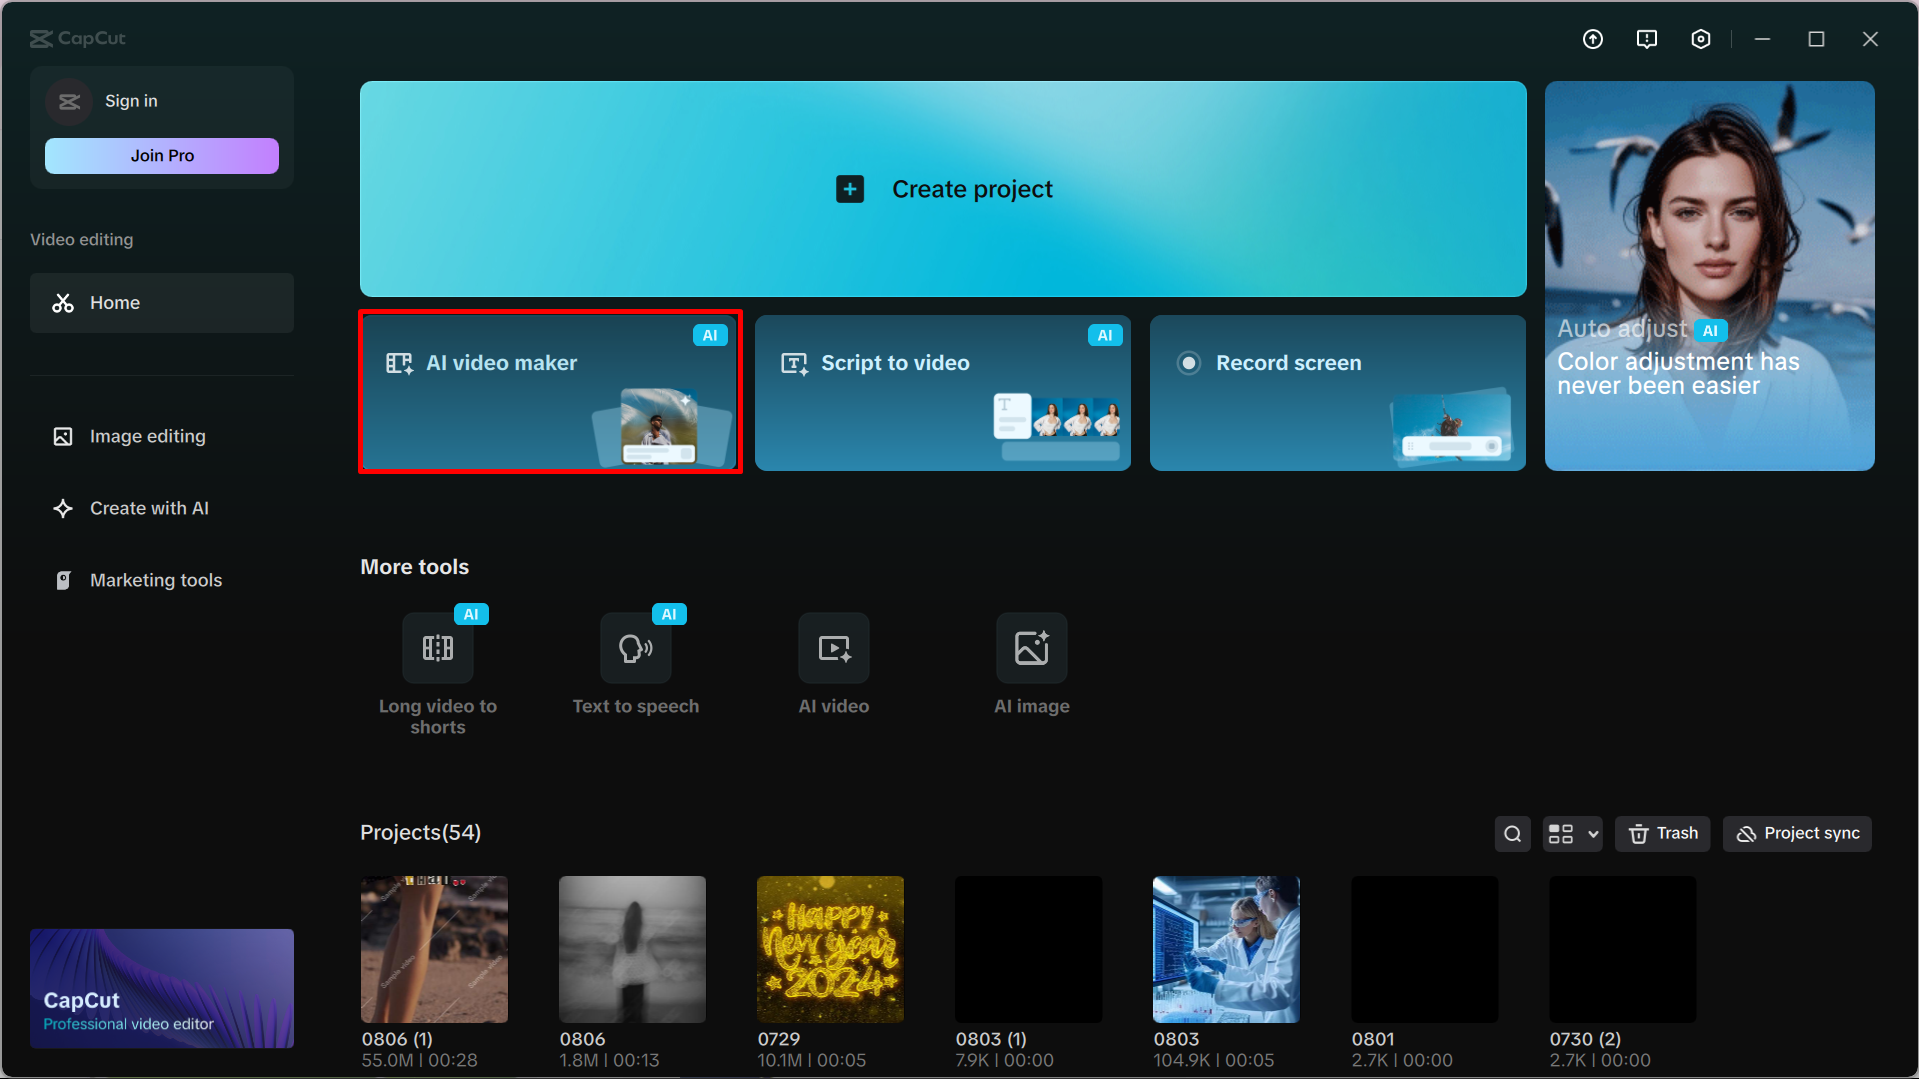Viewport: 1919px width, 1079px height.
Task: Click the Sign in link
Action: click(x=131, y=101)
